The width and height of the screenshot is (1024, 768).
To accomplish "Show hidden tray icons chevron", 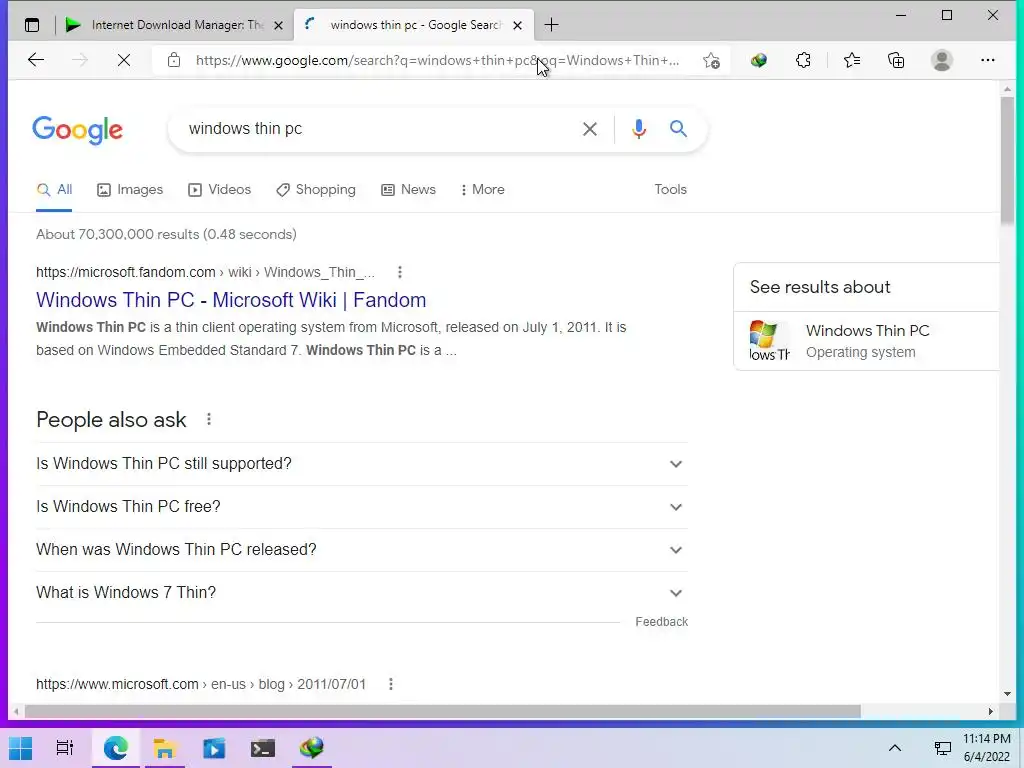I will point(895,748).
